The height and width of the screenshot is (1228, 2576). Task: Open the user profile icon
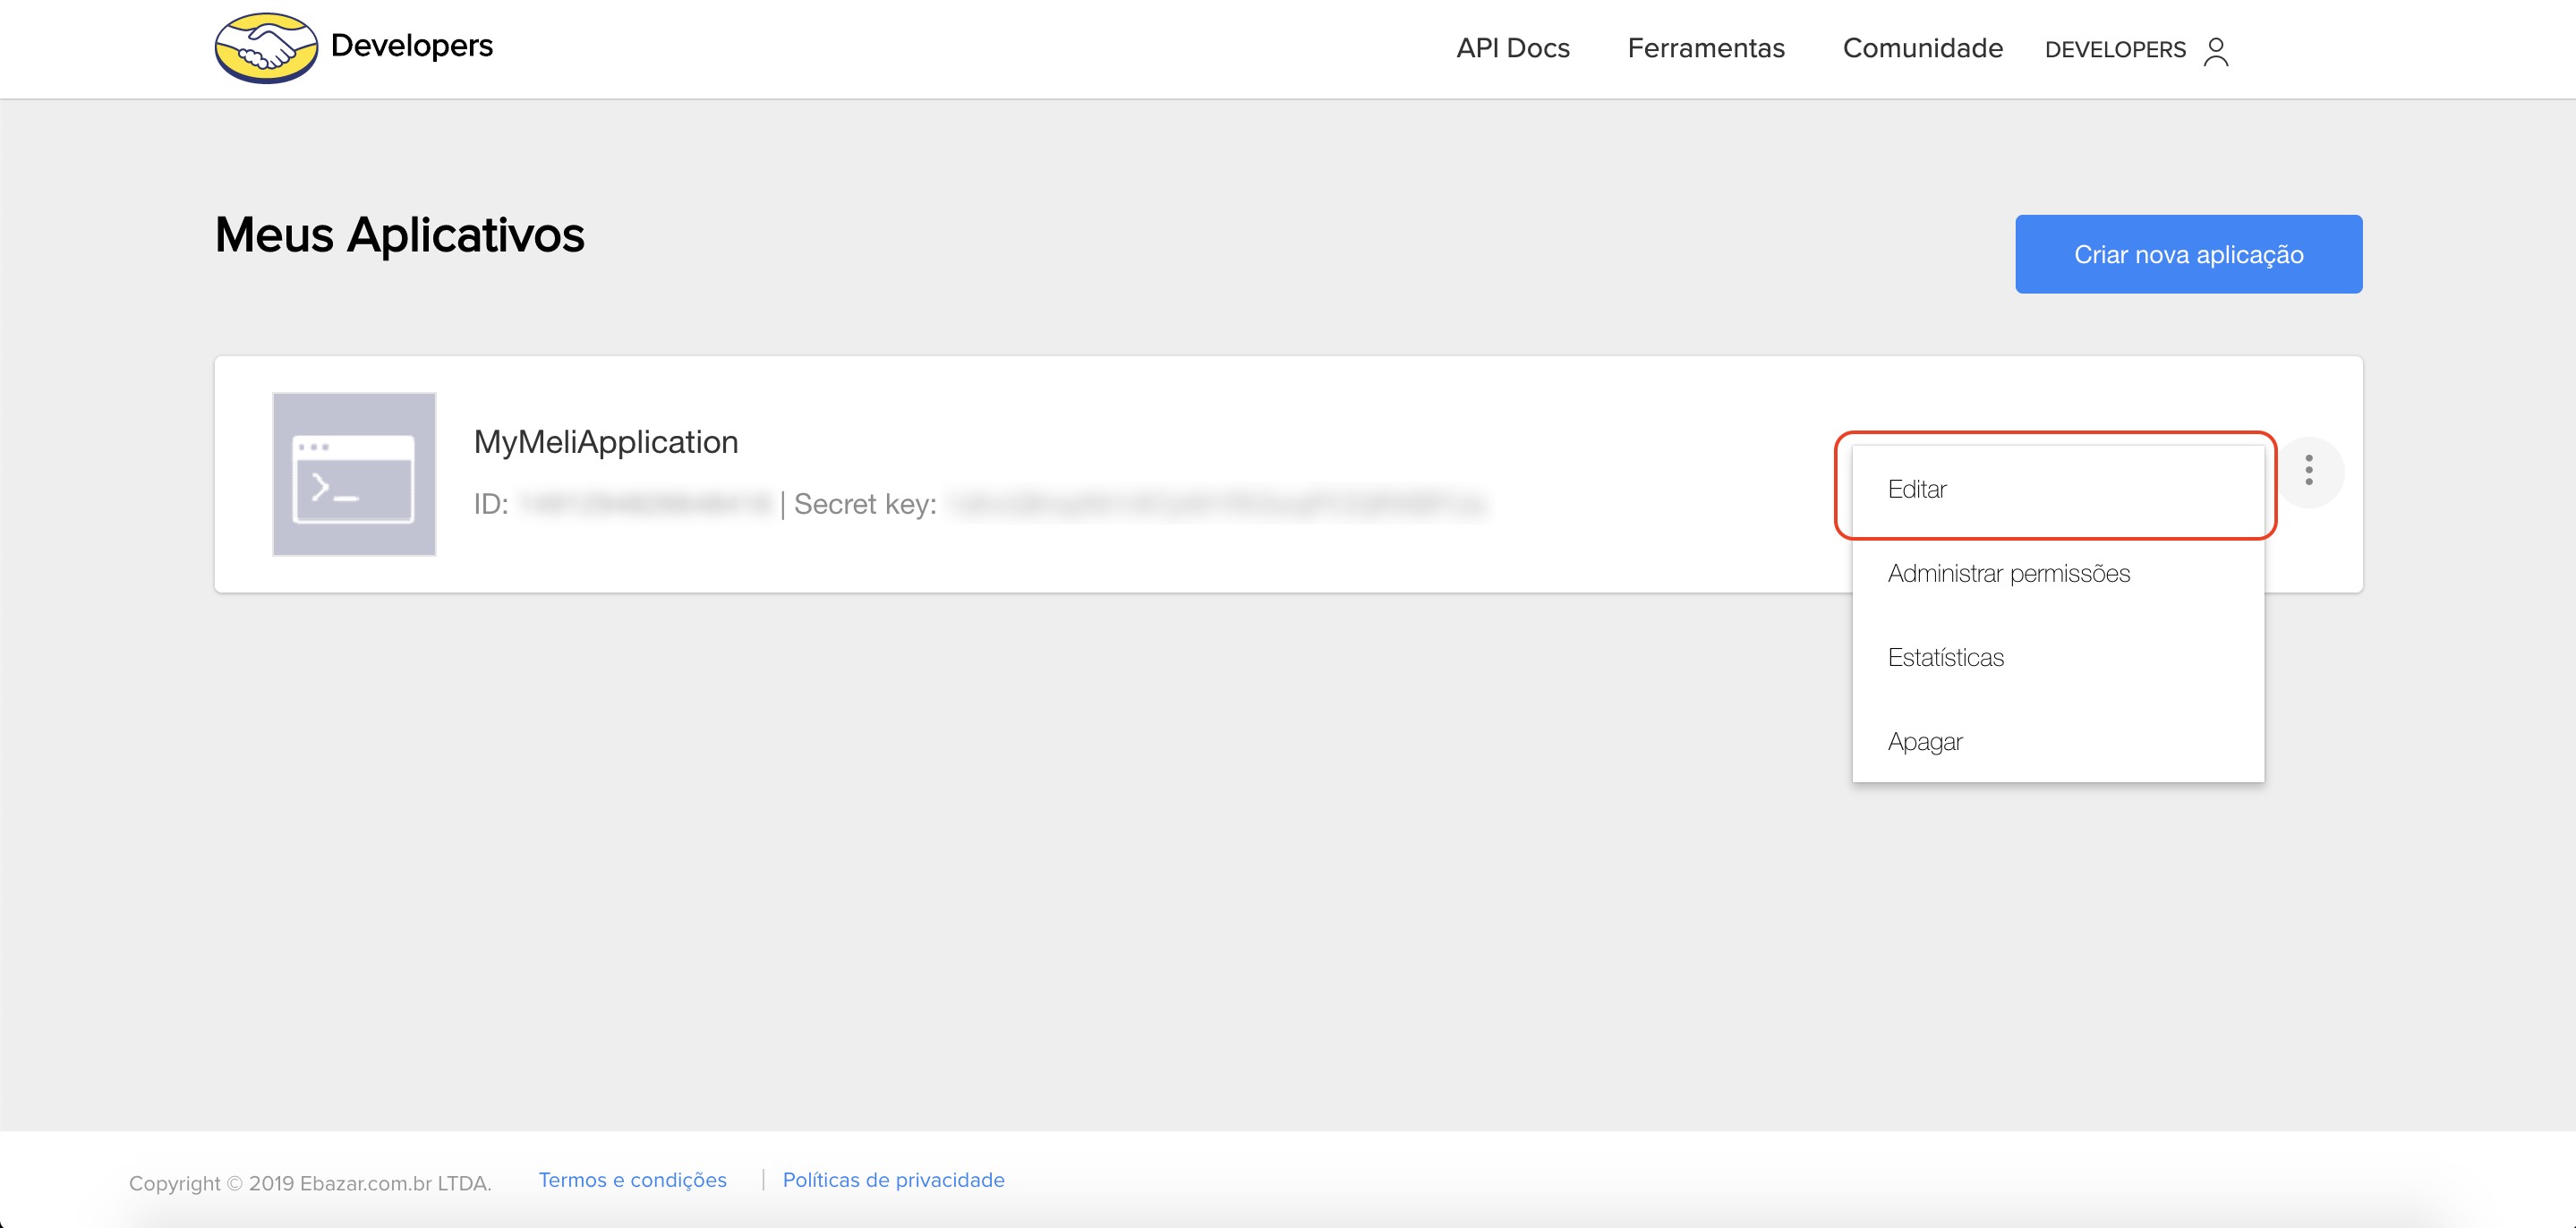(2216, 50)
